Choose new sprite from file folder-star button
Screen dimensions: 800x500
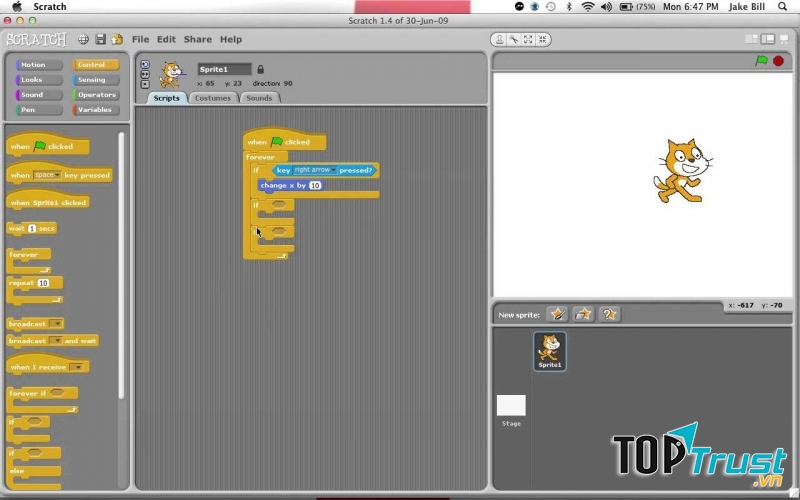(584, 314)
